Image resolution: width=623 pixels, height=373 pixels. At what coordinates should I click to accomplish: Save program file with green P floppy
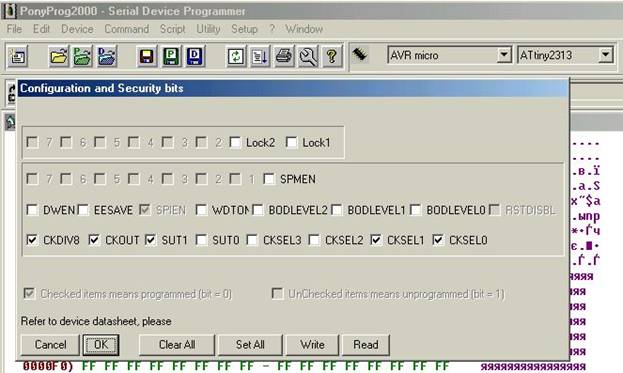171,56
